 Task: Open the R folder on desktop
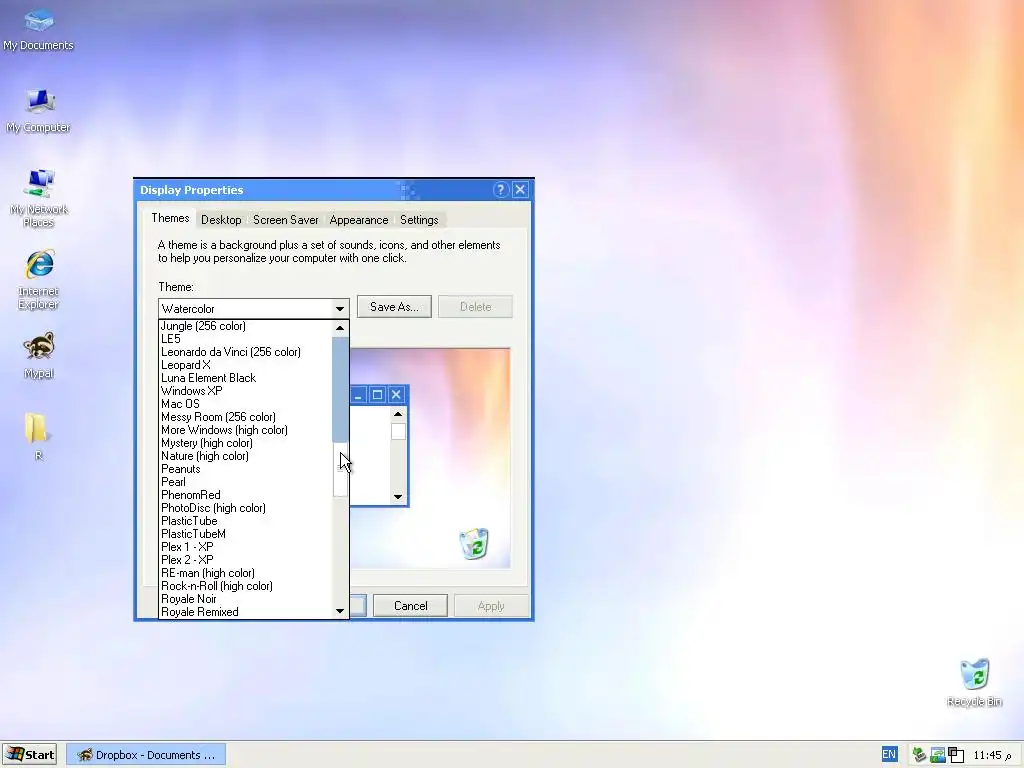tap(37, 436)
